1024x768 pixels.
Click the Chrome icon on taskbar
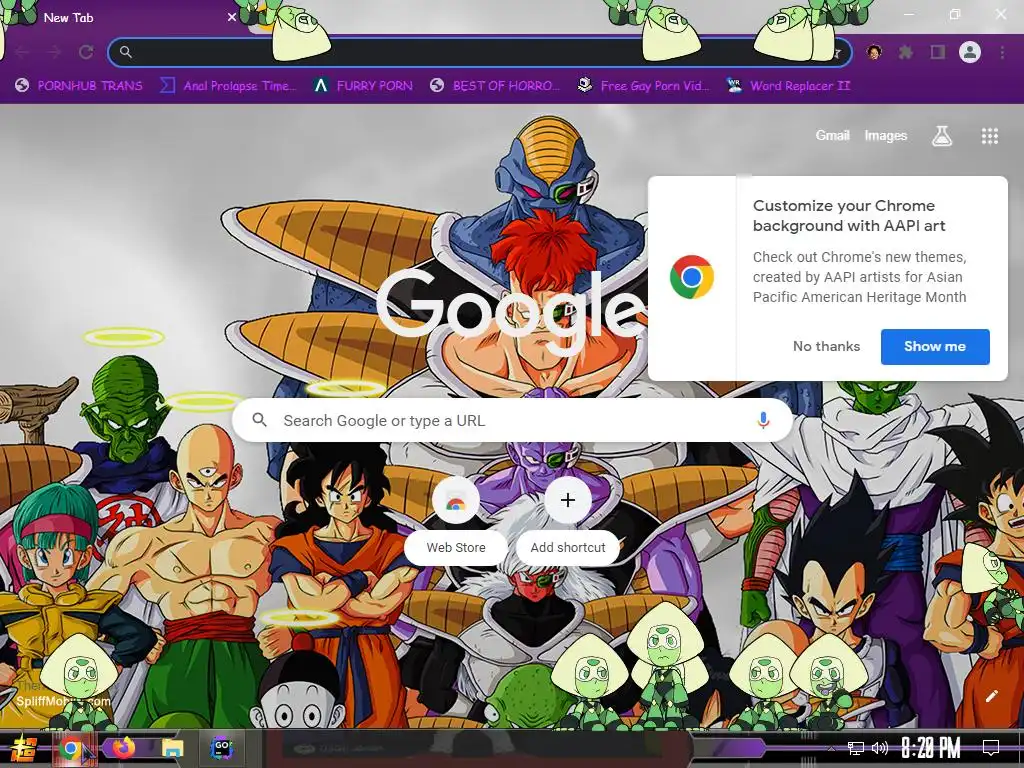71,748
